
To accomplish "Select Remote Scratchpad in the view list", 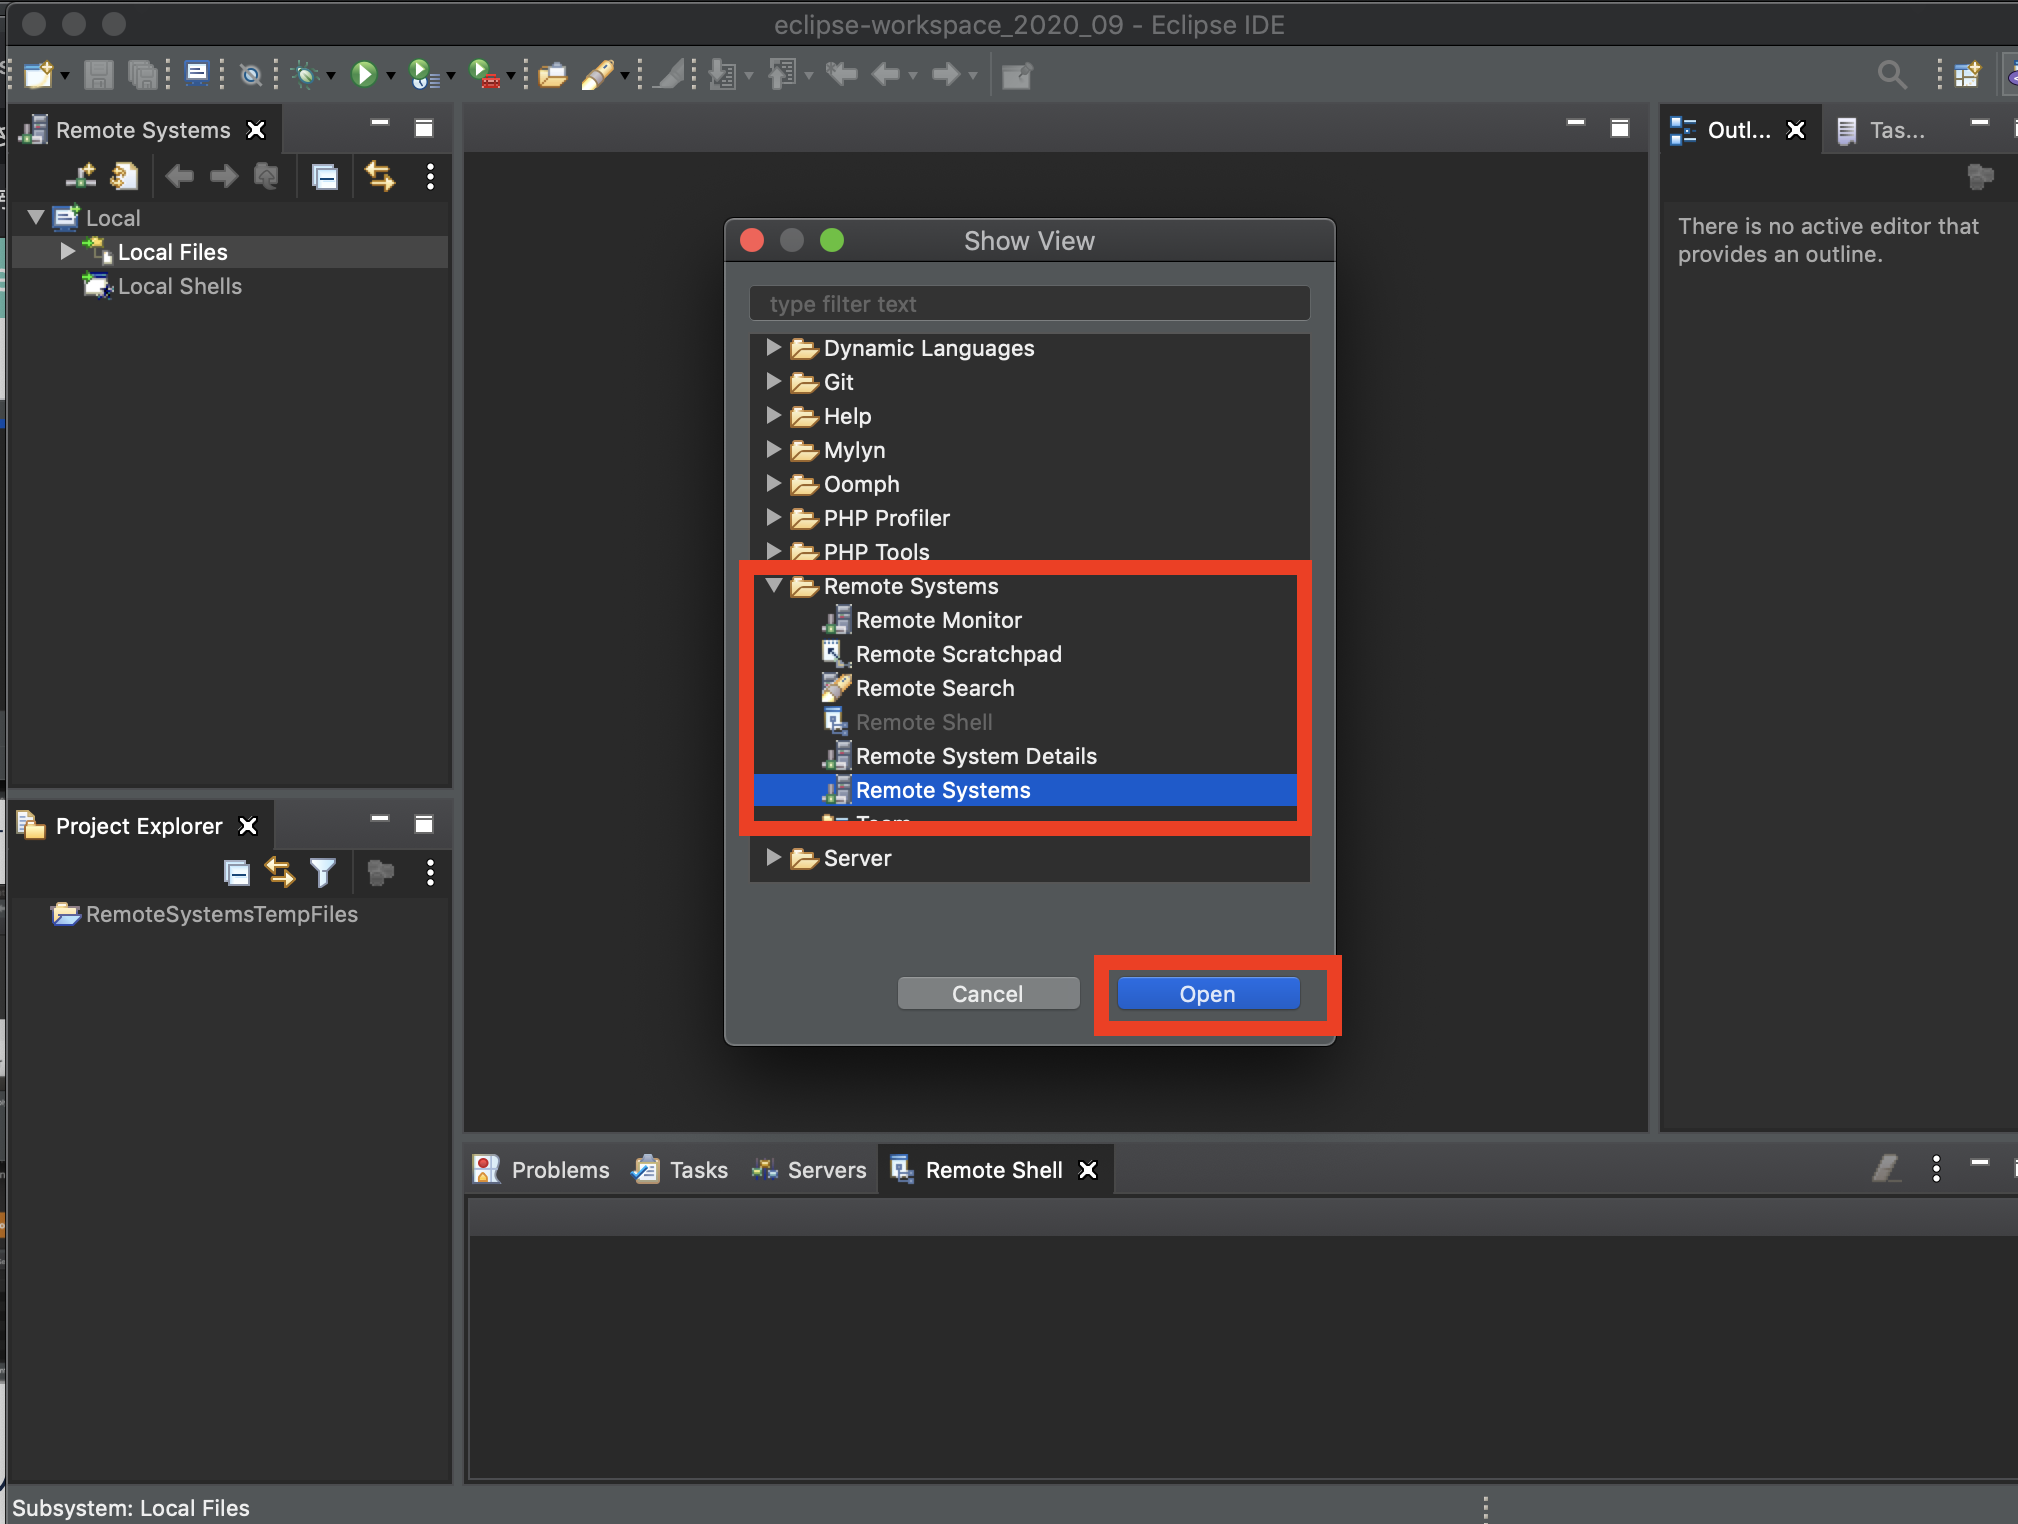I will (957, 654).
